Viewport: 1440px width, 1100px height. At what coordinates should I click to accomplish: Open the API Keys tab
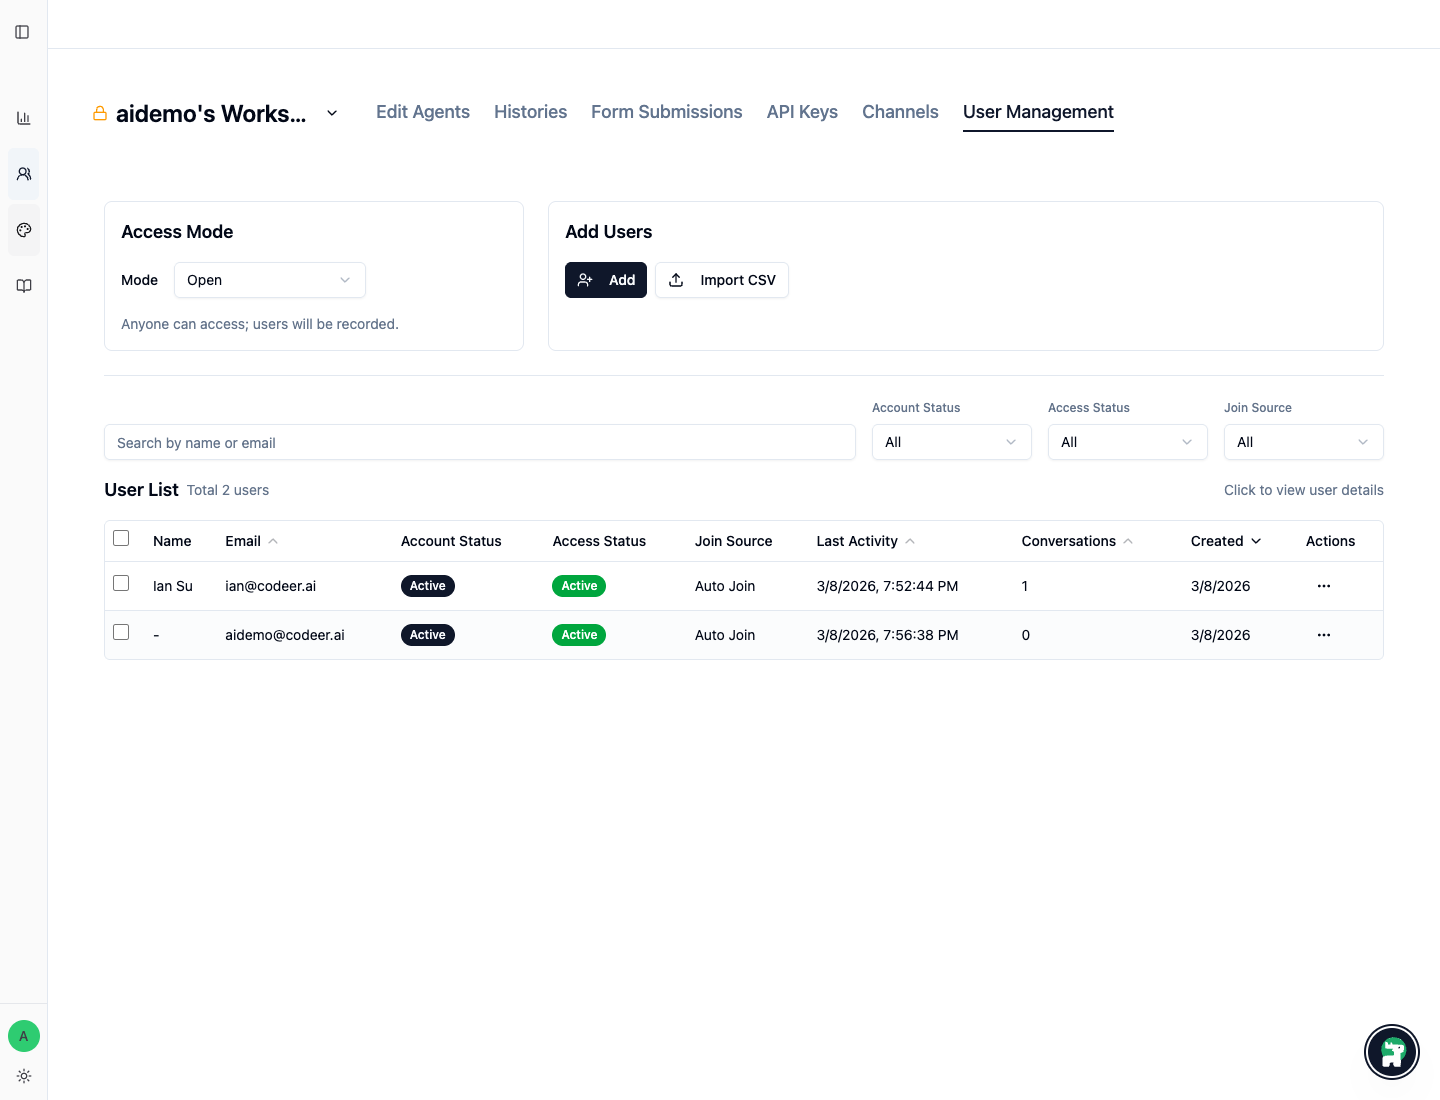(801, 111)
